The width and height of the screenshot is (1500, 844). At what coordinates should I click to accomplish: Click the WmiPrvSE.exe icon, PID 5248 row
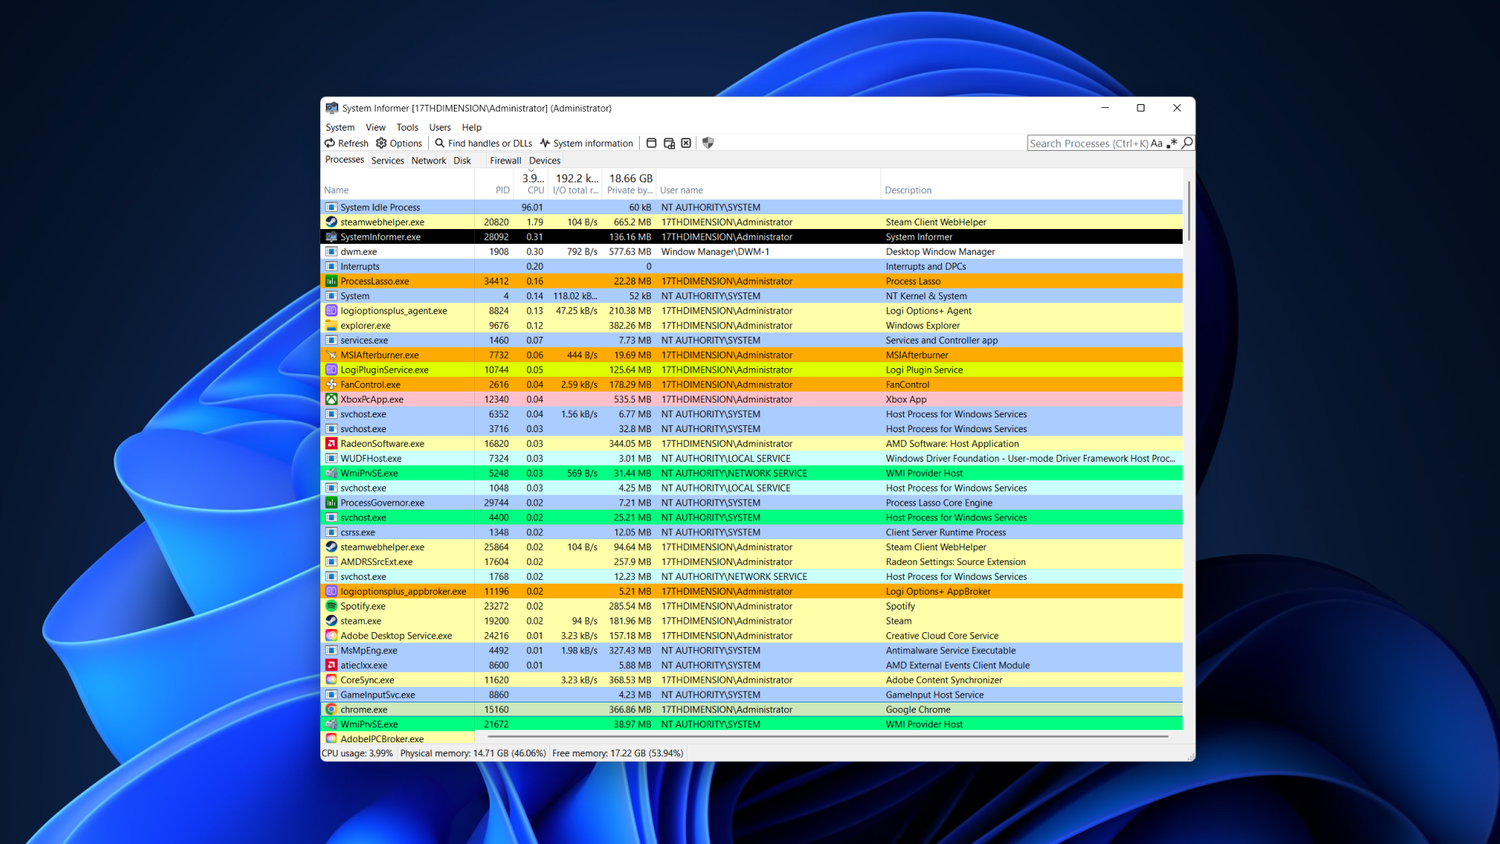tap(331, 473)
